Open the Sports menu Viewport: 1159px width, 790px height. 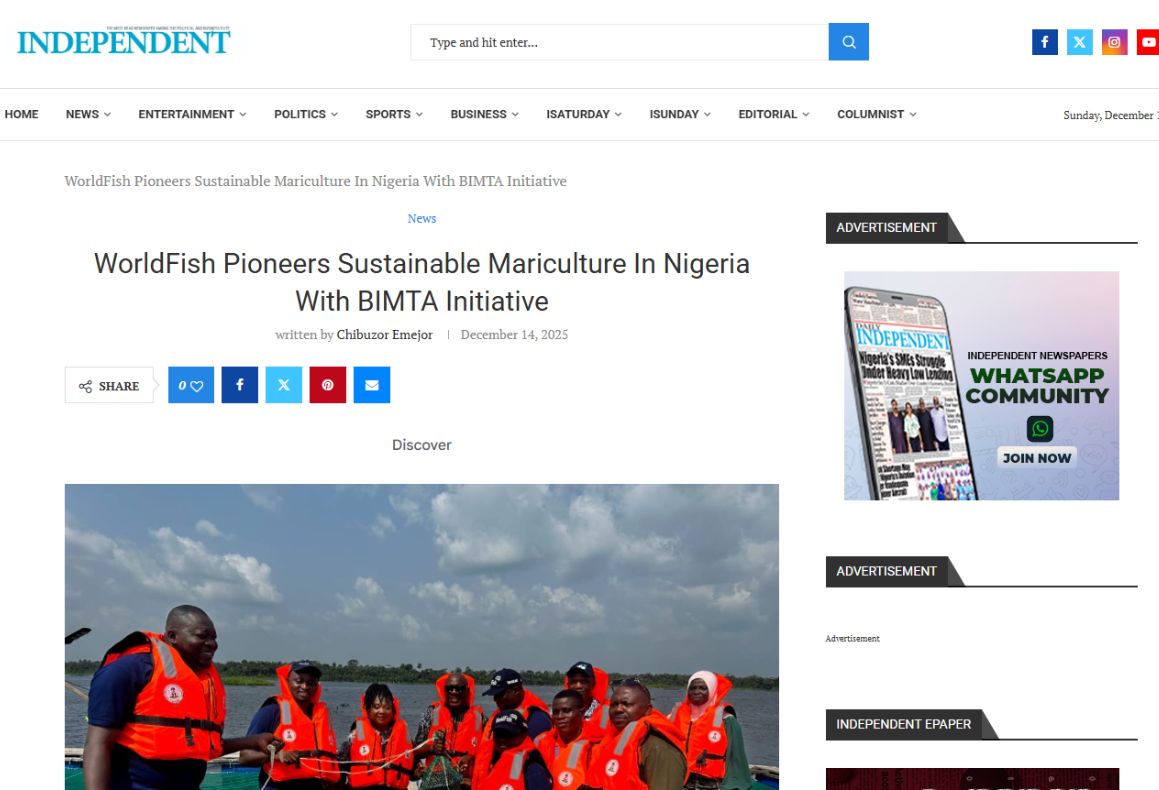point(394,114)
